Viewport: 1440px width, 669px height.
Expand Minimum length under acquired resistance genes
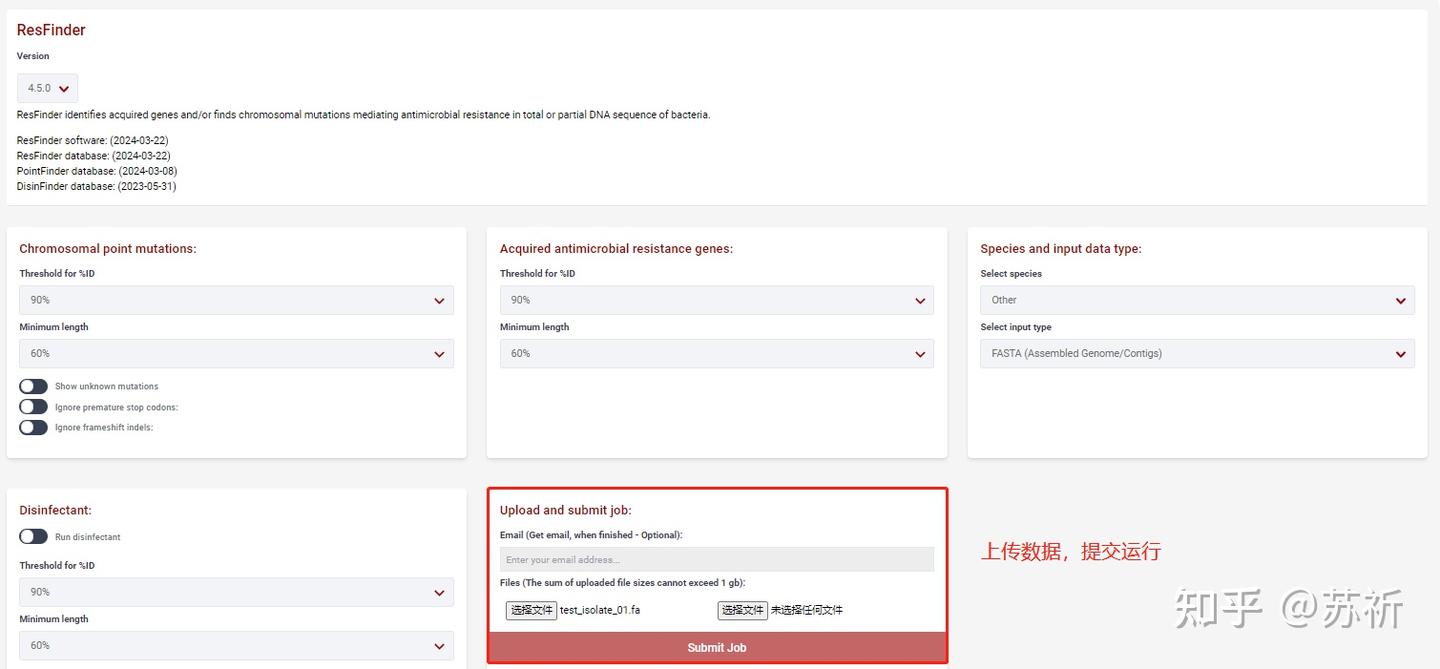coord(717,353)
